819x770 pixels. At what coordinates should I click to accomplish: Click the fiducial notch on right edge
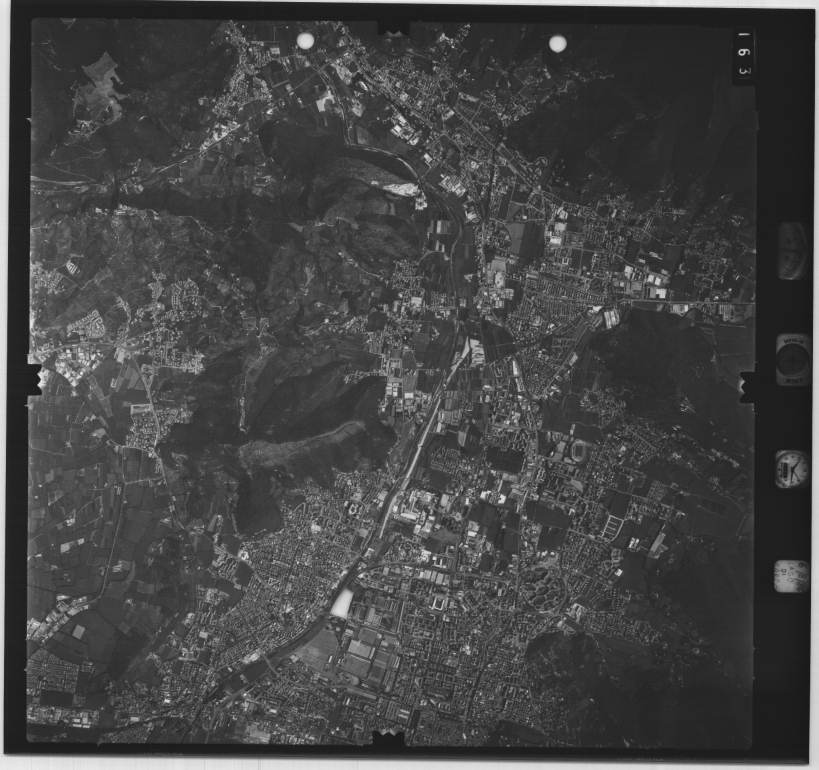coord(747,386)
